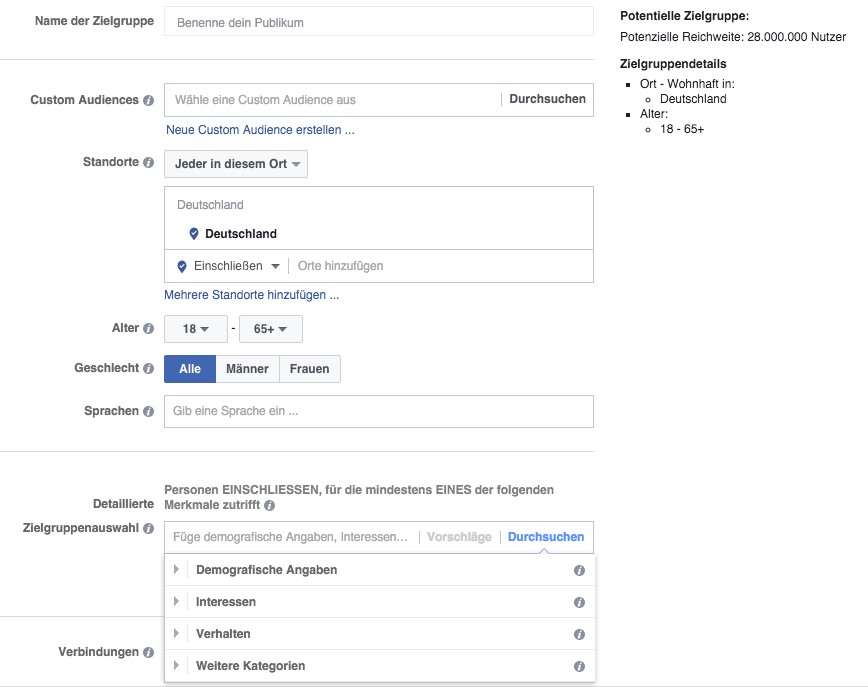Click info icon in Interessen row

[x=579, y=602]
